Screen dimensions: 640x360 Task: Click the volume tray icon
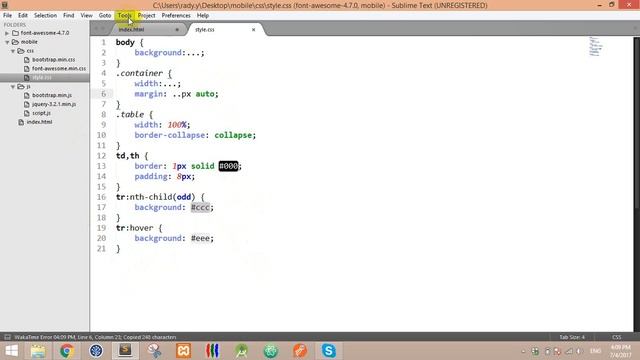(x=579, y=351)
